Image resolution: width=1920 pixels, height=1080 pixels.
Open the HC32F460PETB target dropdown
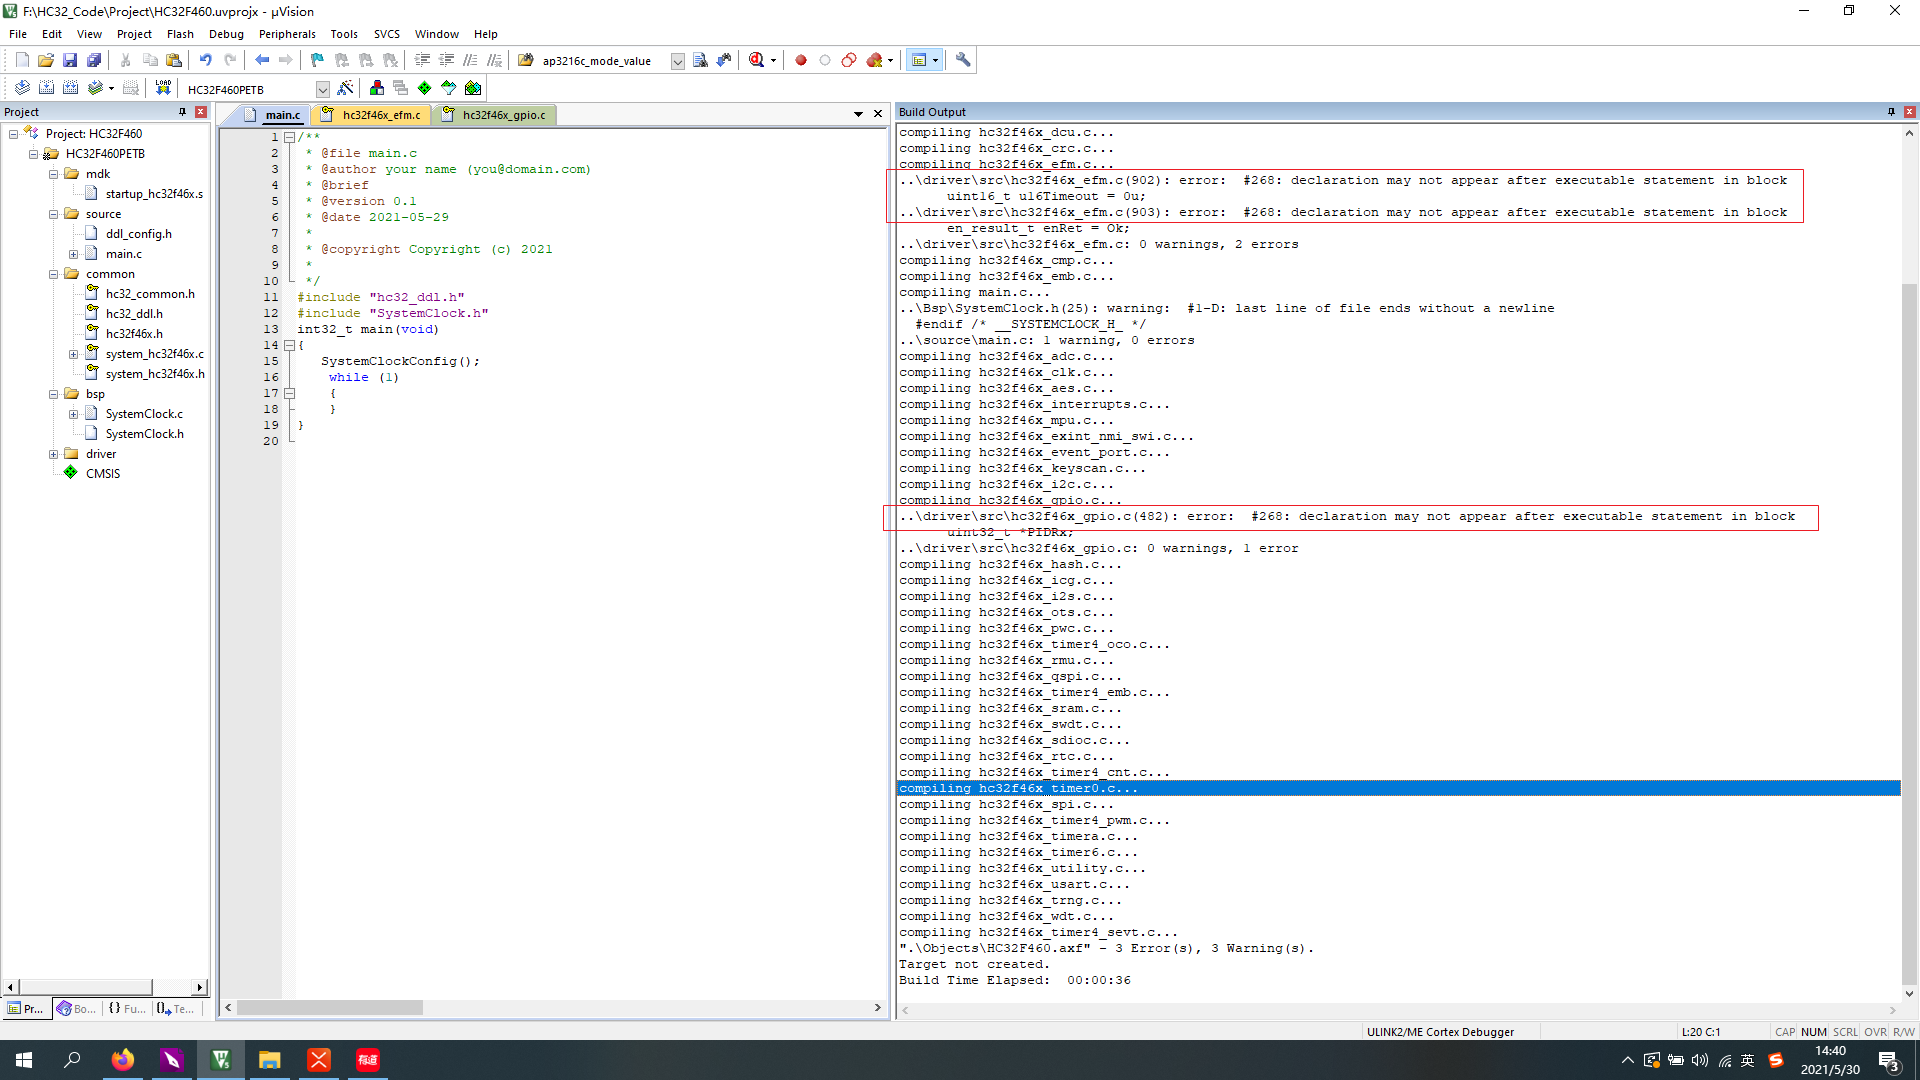[x=322, y=89]
